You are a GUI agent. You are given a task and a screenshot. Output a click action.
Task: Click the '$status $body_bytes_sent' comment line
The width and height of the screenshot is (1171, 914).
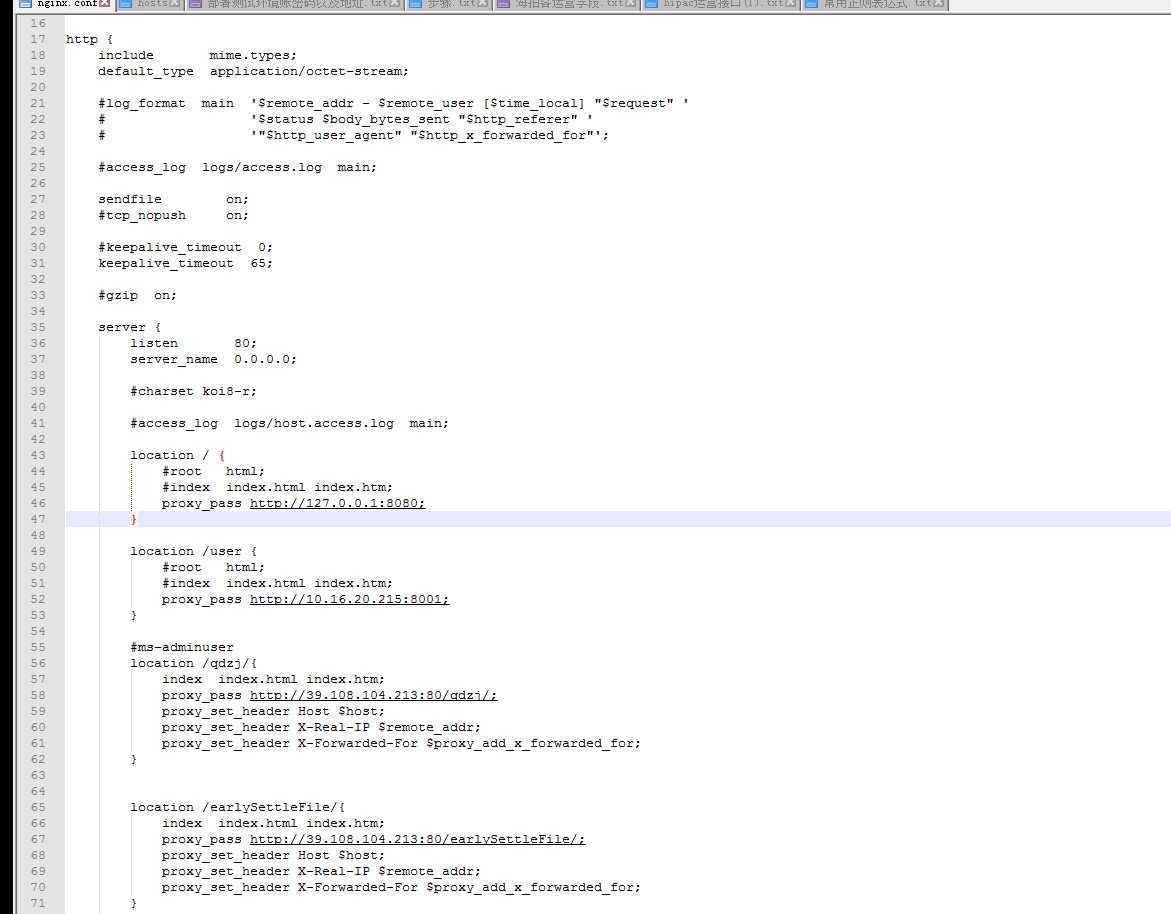click(x=345, y=119)
